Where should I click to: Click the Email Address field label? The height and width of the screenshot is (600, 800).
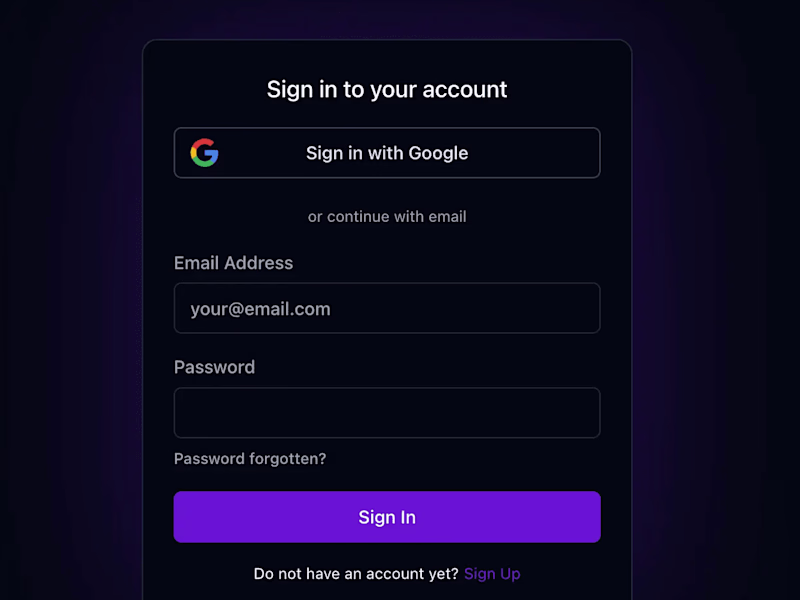point(234,263)
